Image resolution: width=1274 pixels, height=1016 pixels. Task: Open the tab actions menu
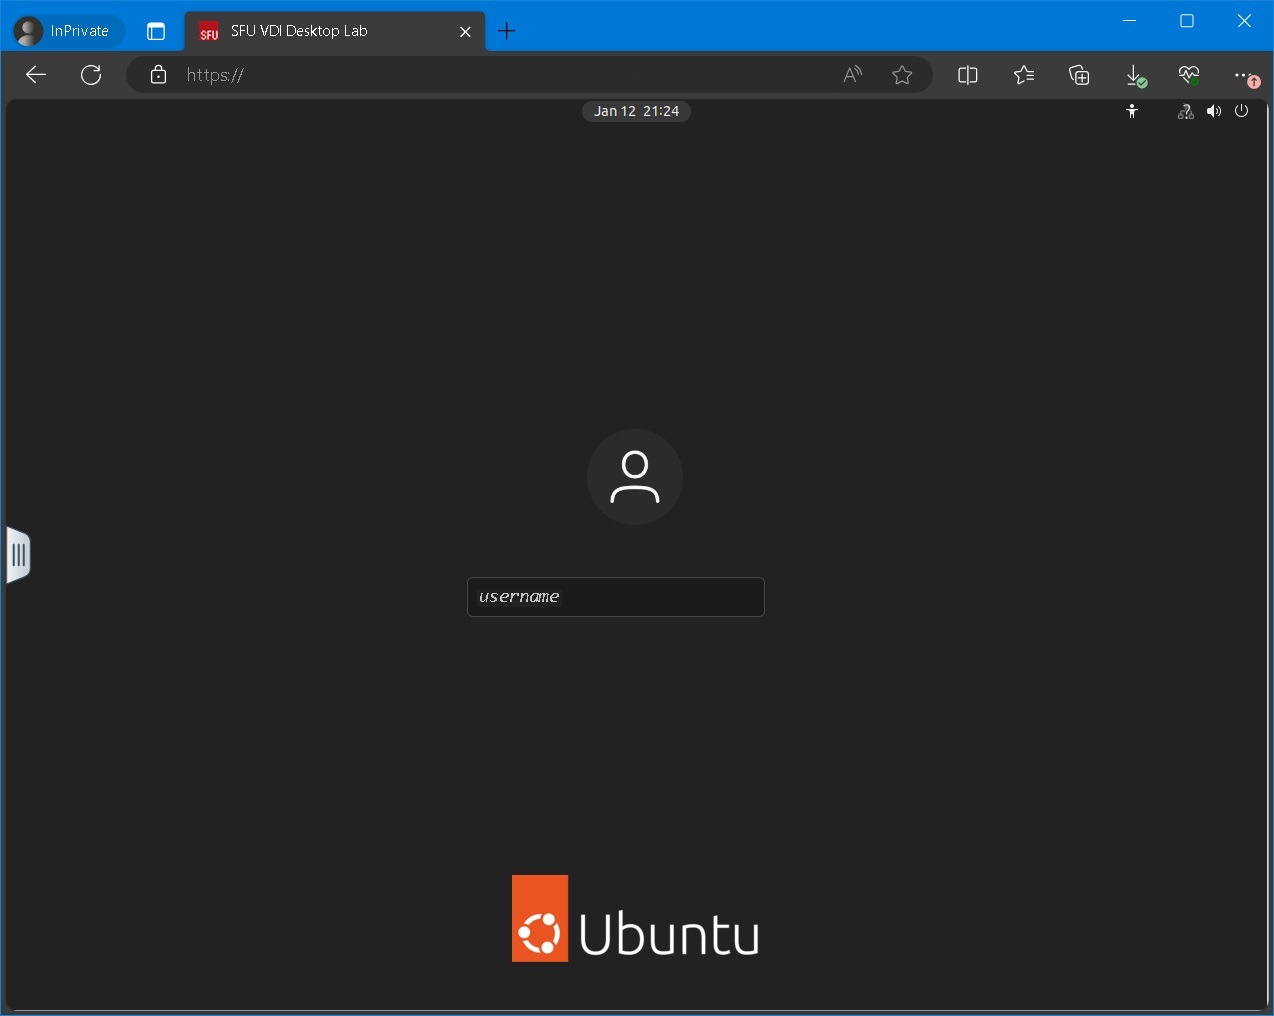155,31
